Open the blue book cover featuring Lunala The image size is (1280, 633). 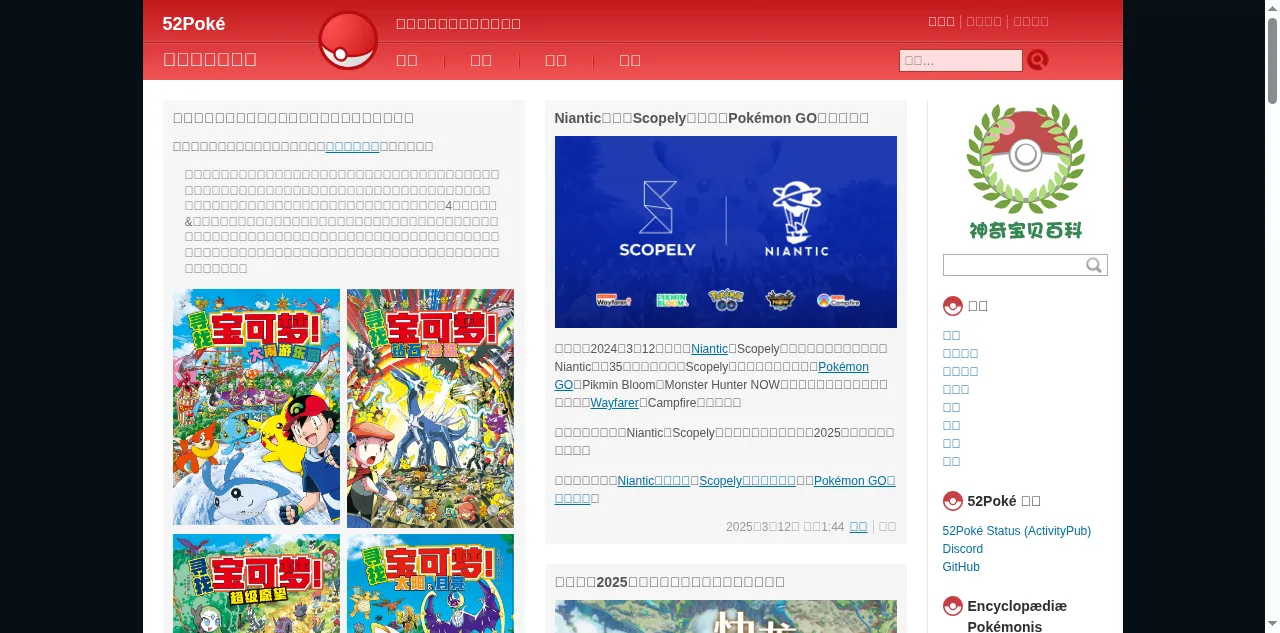430,583
